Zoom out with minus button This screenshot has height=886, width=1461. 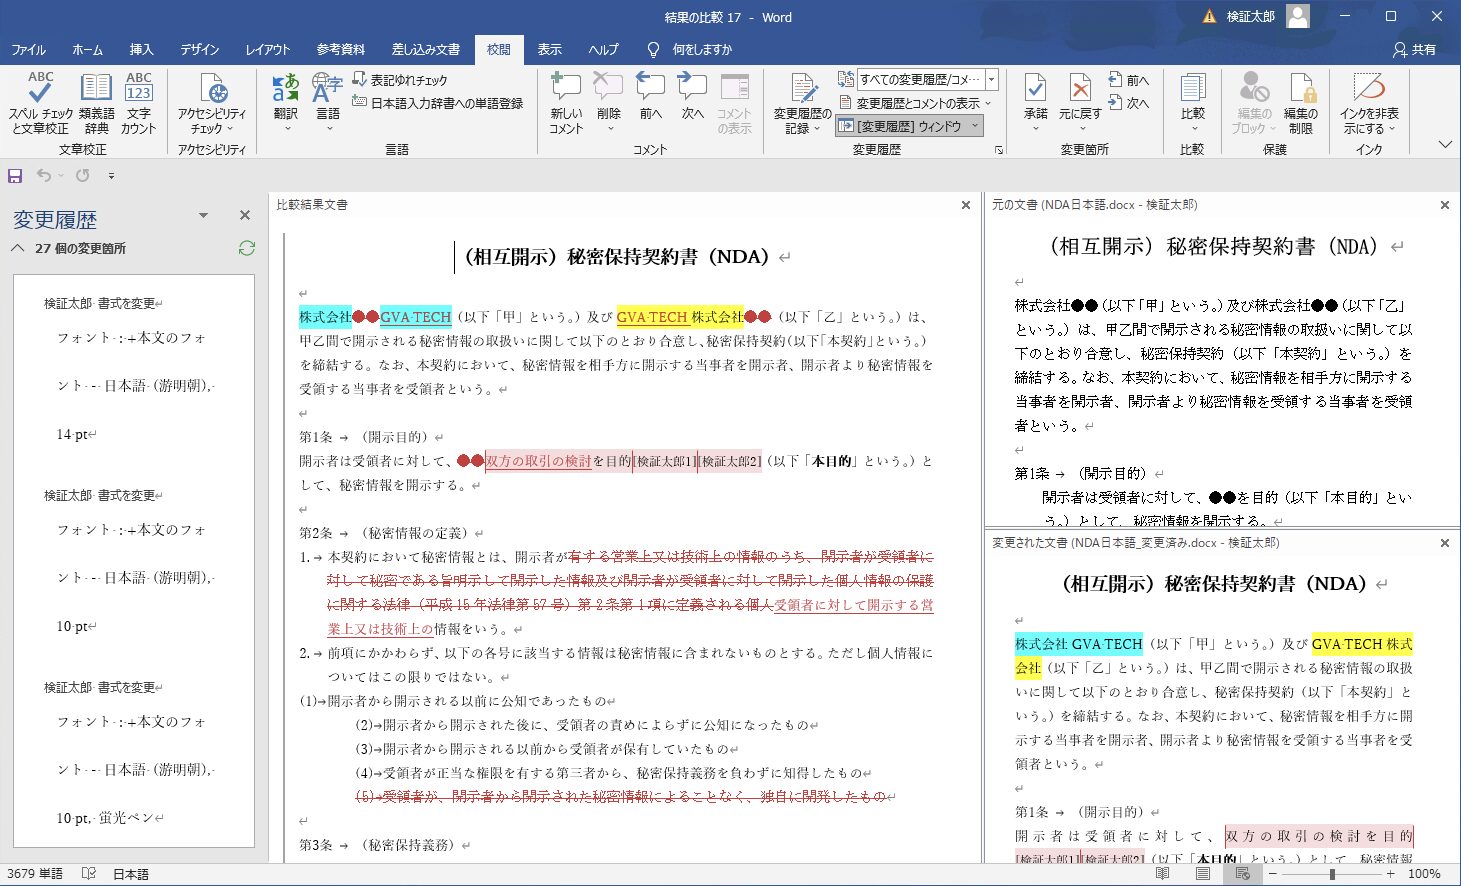click(1273, 874)
